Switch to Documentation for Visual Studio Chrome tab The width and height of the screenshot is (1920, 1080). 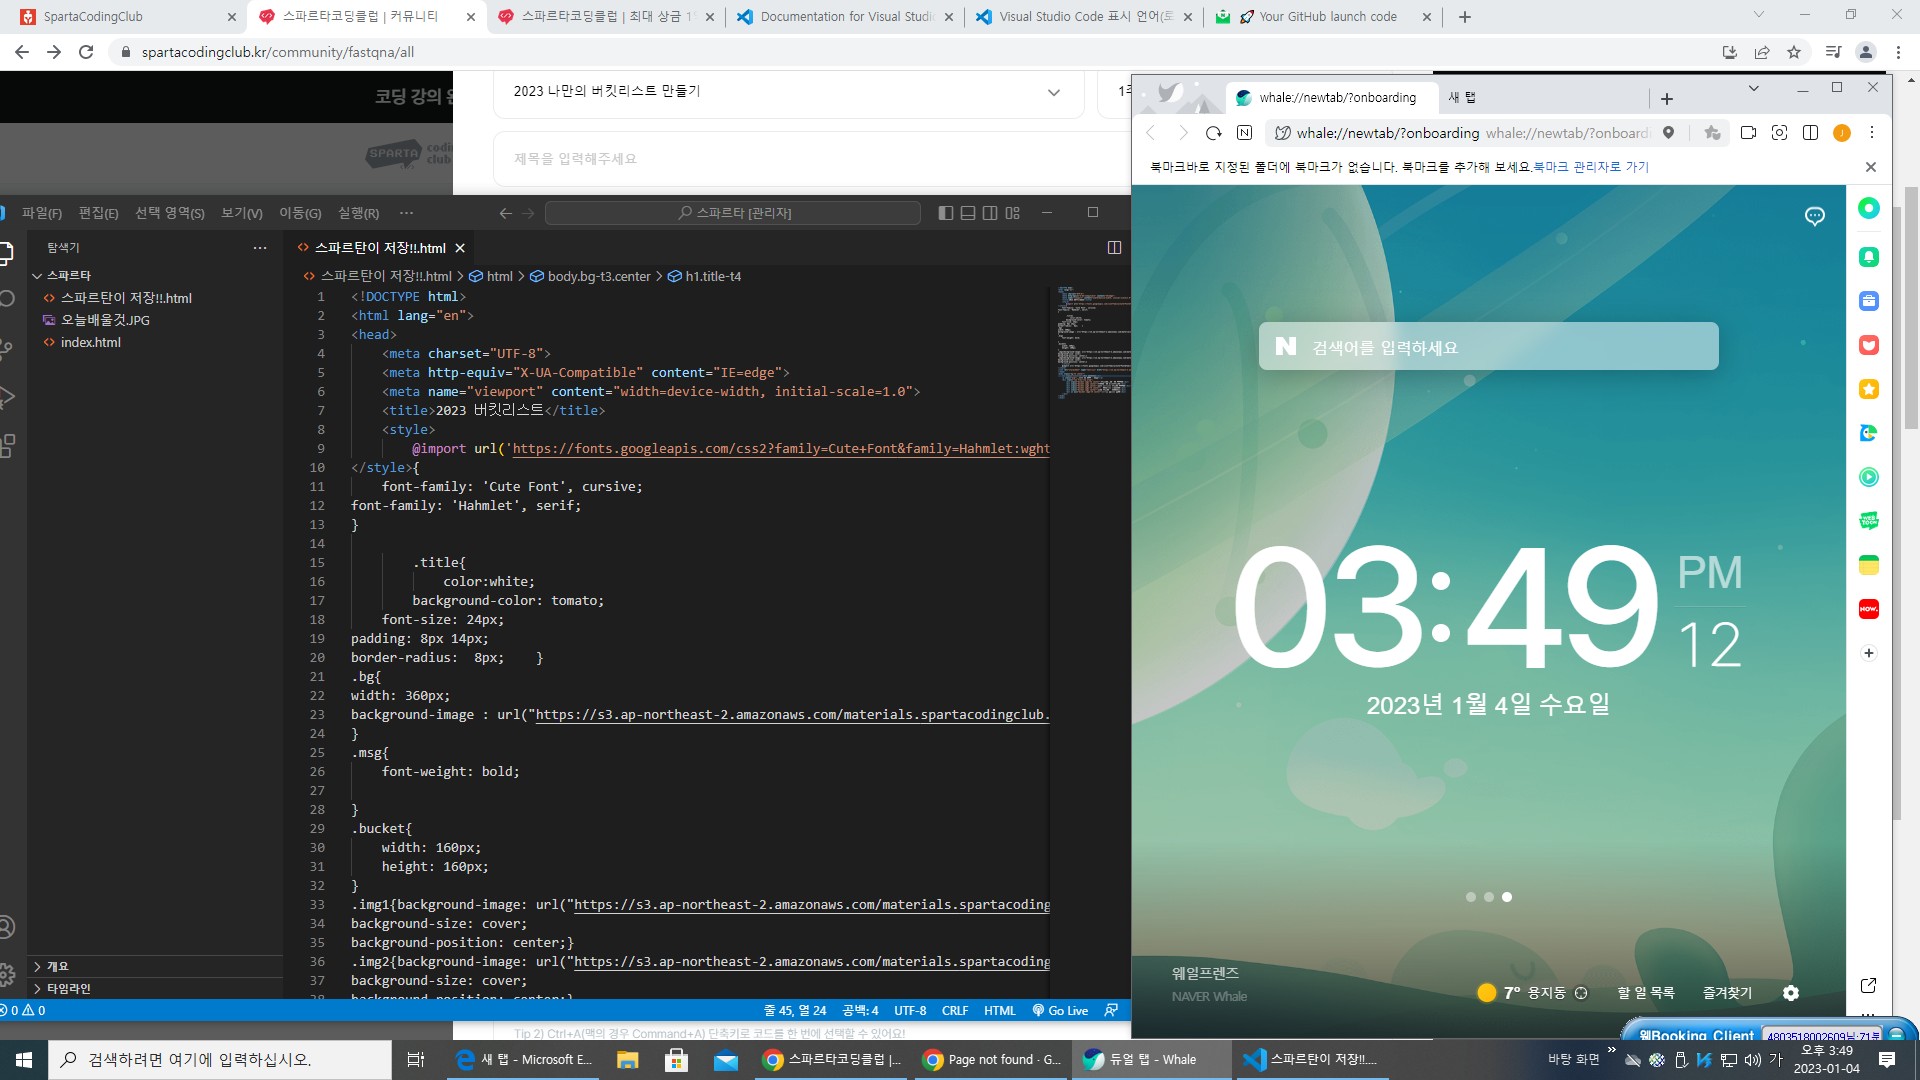(846, 17)
